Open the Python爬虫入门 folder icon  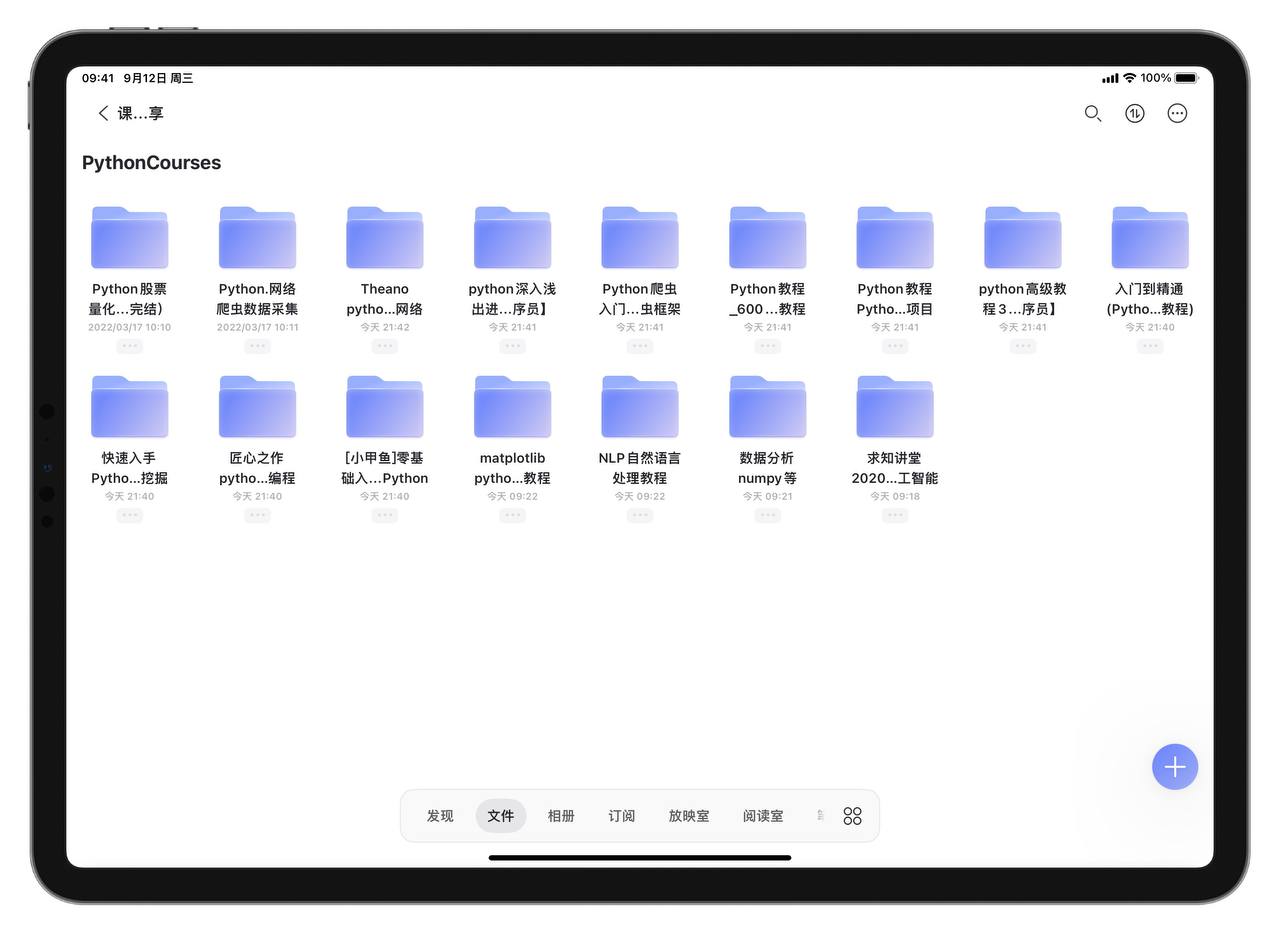(x=640, y=238)
